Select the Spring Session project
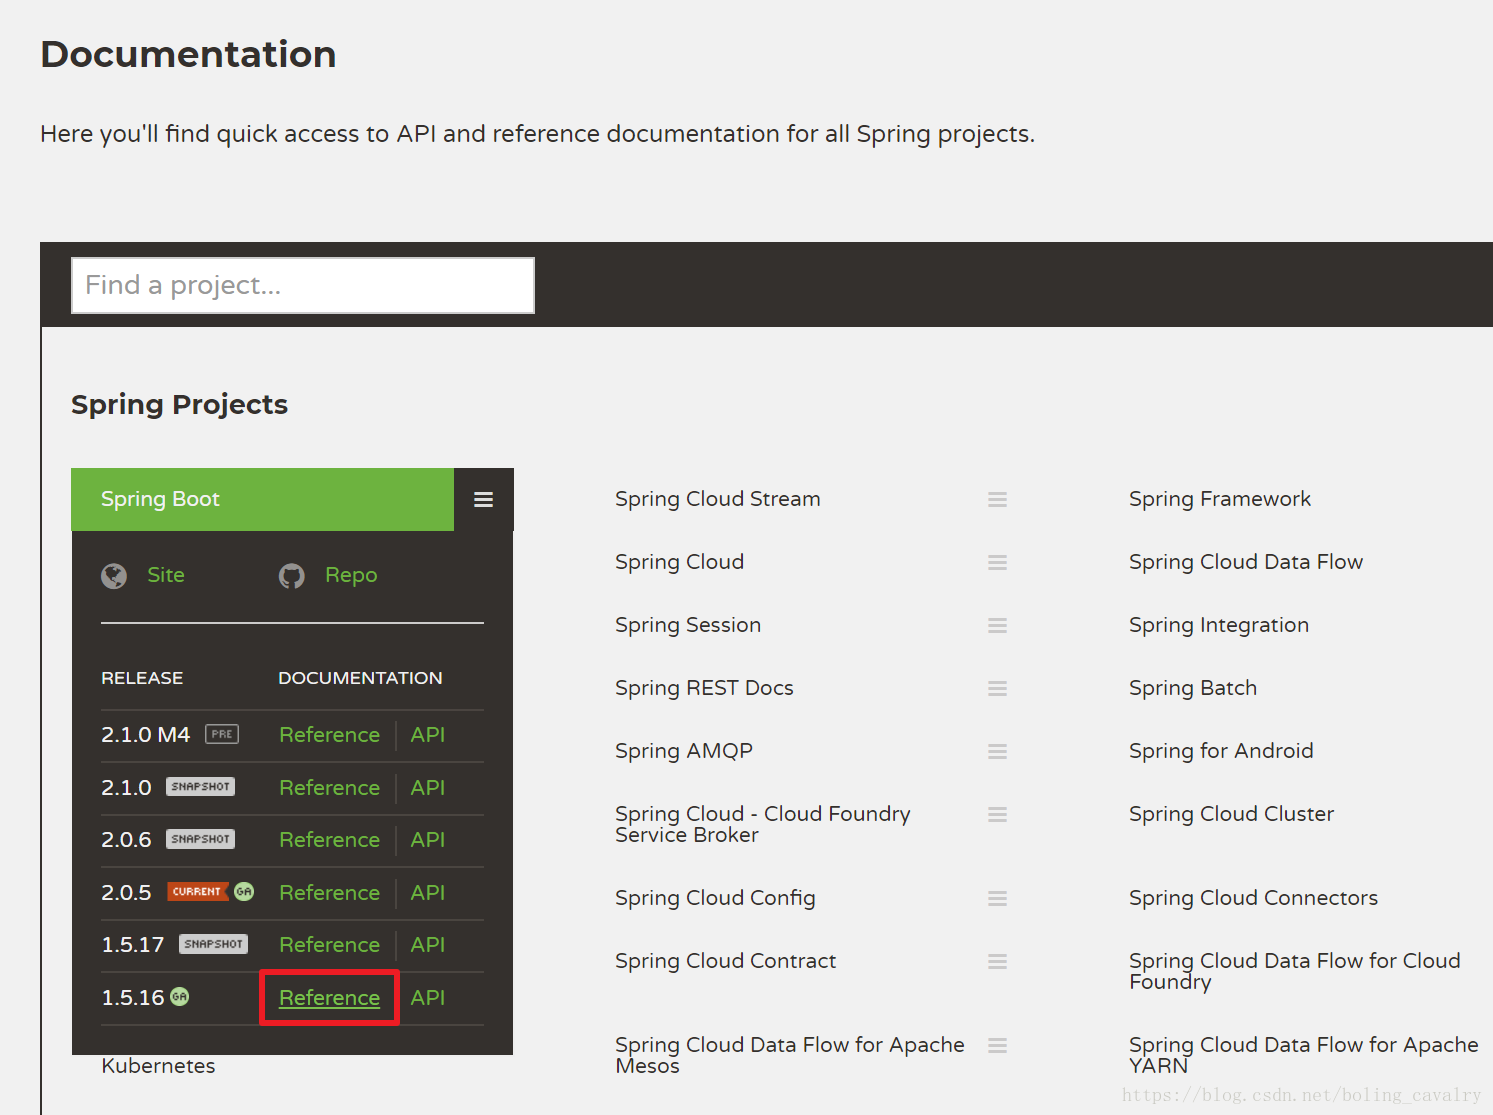 (x=688, y=625)
